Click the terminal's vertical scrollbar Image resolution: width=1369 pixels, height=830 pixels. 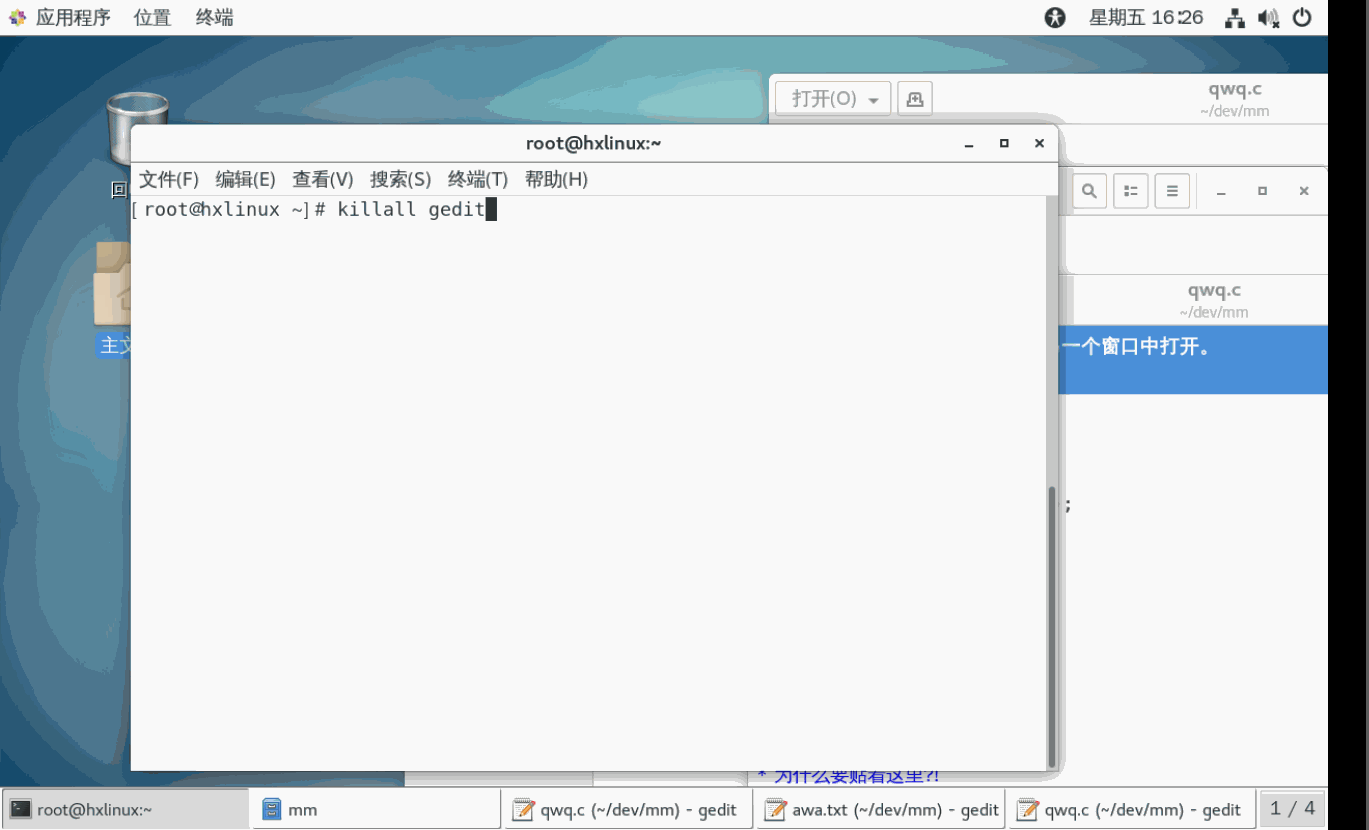[1051, 620]
